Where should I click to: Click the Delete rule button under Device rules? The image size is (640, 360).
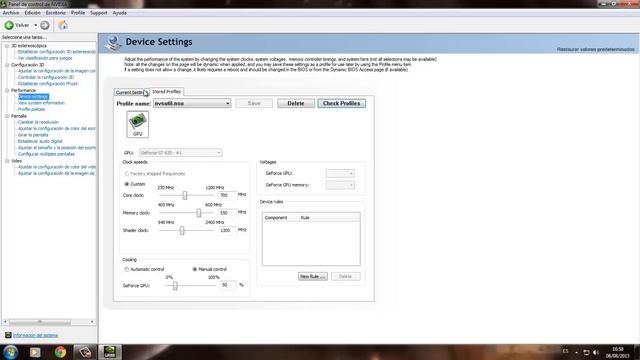tap(345, 276)
